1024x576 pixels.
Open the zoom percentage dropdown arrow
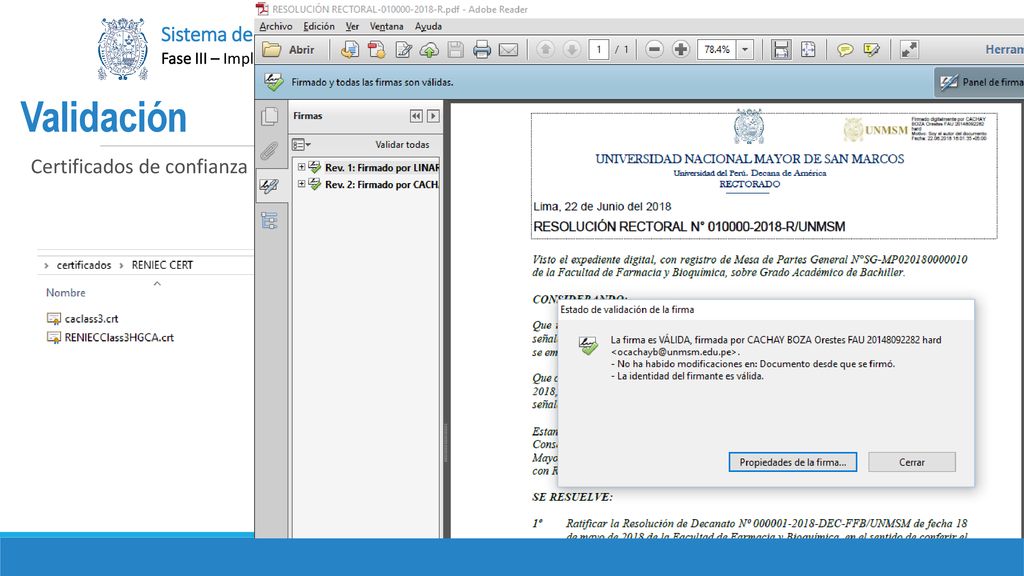tap(744, 50)
